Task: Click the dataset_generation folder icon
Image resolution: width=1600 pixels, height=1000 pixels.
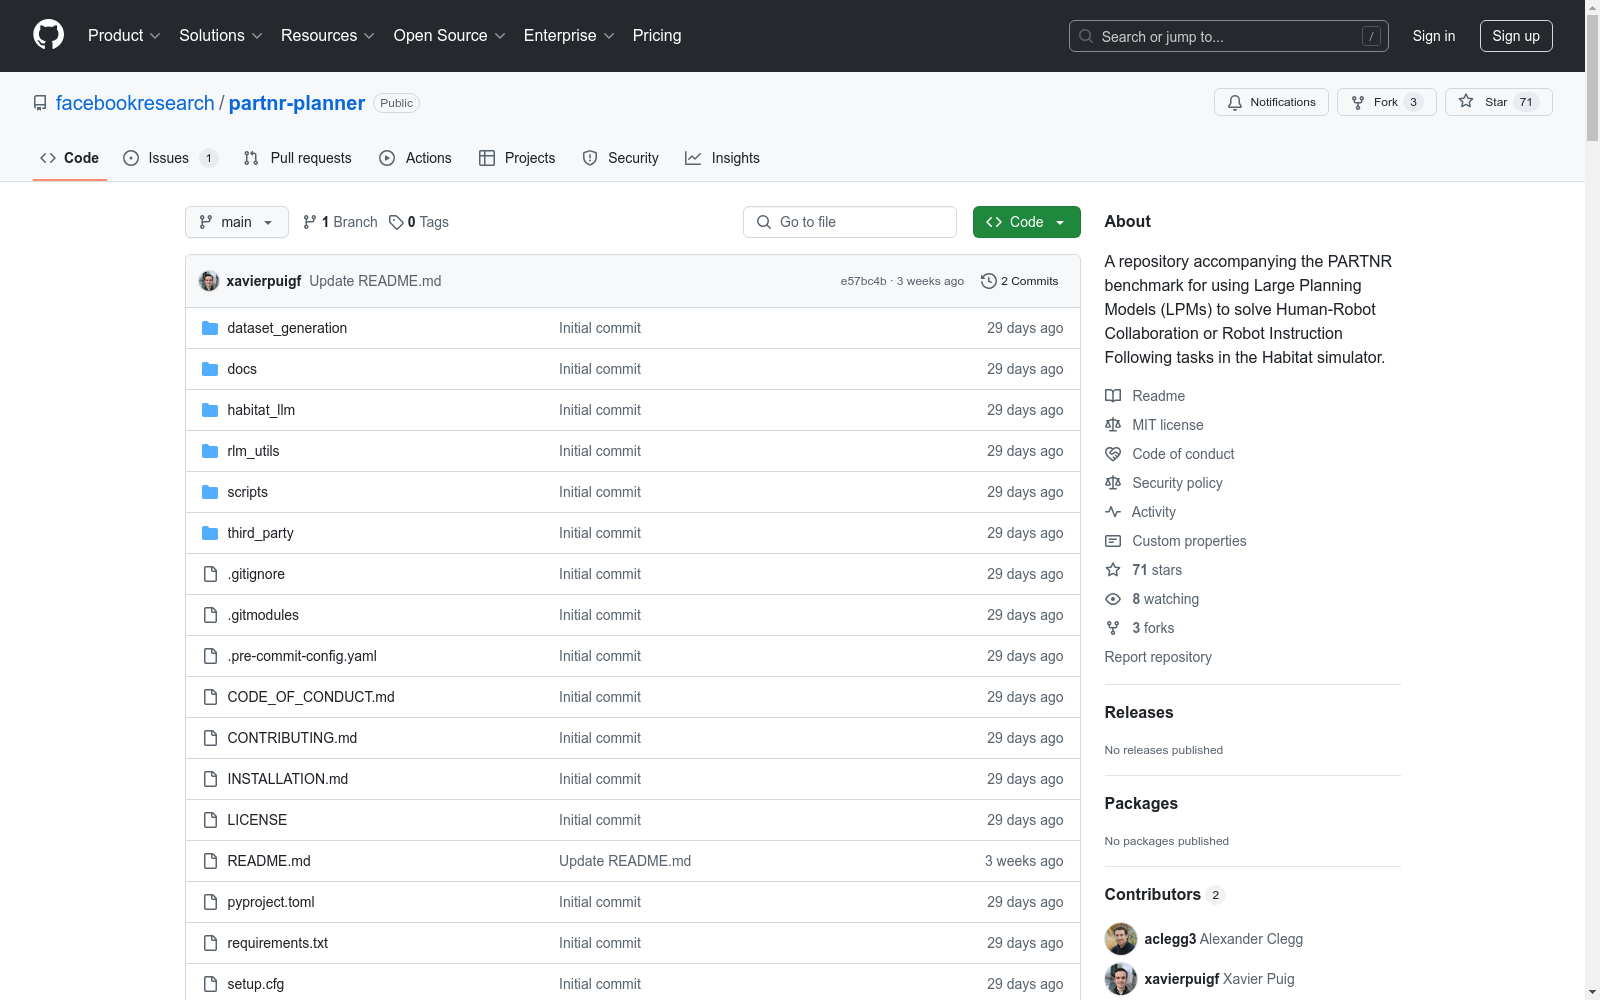Action: pyautogui.click(x=210, y=328)
